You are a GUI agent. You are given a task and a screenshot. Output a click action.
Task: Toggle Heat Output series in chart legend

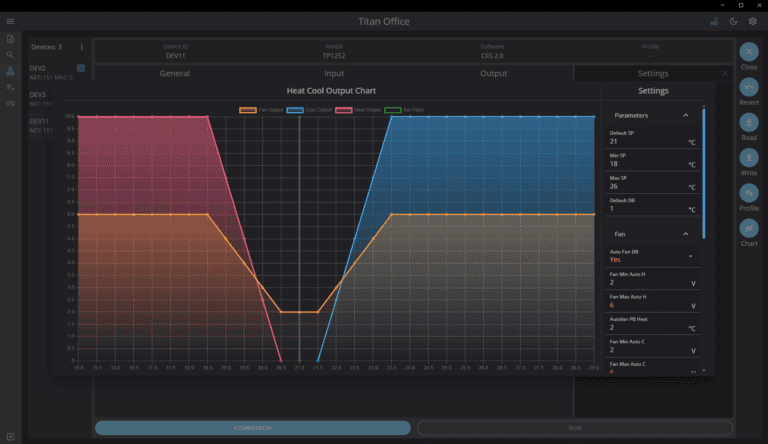click(358, 110)
